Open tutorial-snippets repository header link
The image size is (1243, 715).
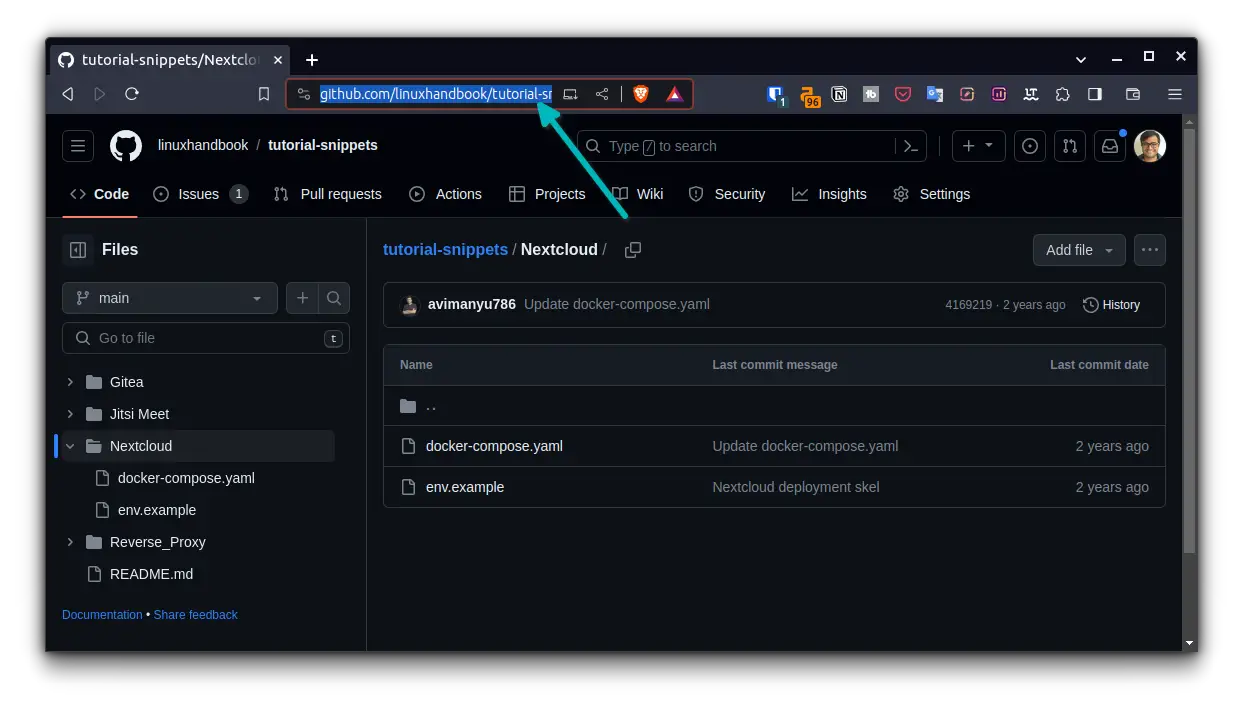pos(323,145)
